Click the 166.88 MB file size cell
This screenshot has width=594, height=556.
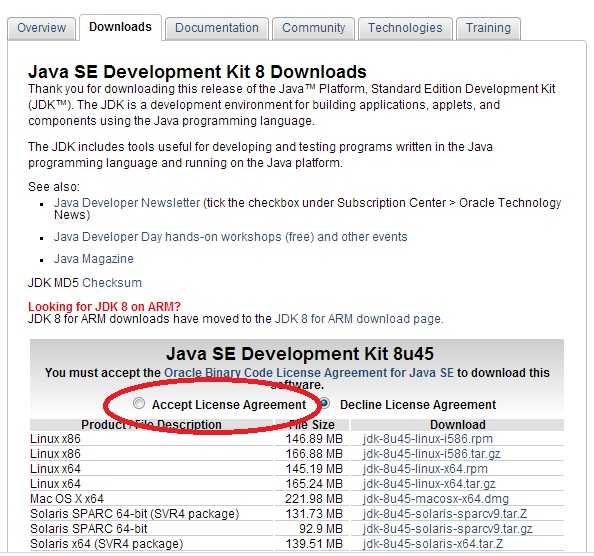click(314, 454)
